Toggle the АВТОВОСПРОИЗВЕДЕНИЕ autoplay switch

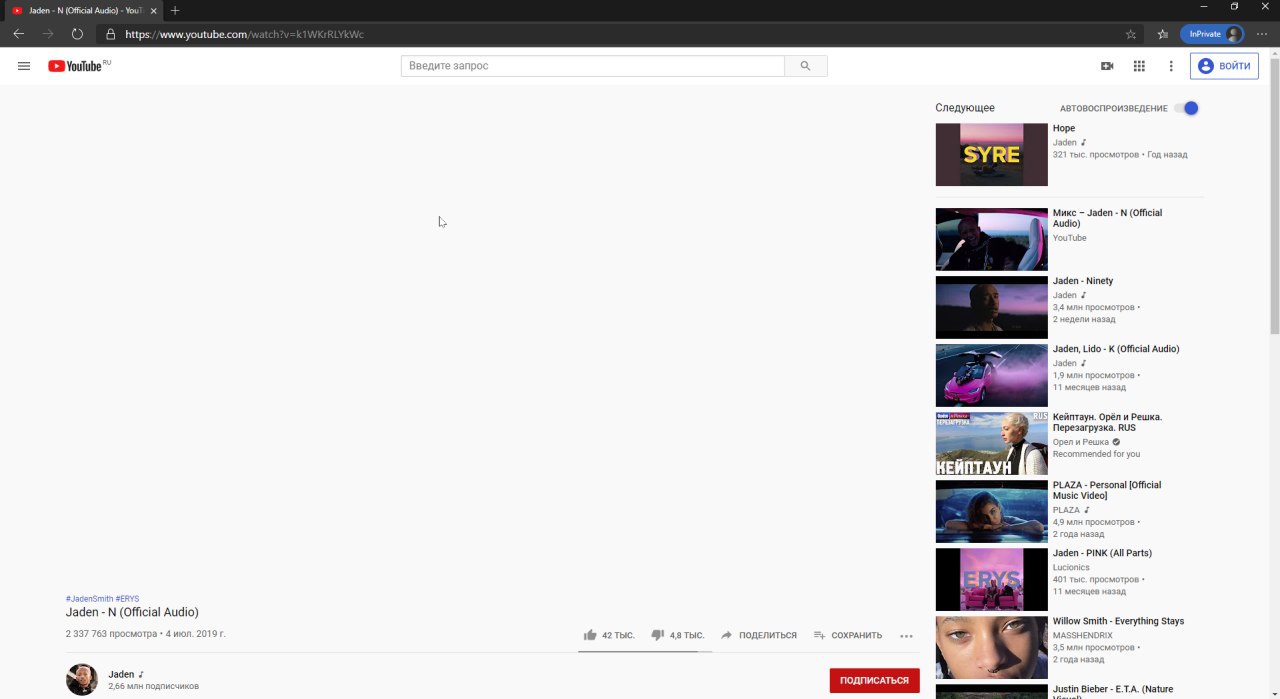1186,108
